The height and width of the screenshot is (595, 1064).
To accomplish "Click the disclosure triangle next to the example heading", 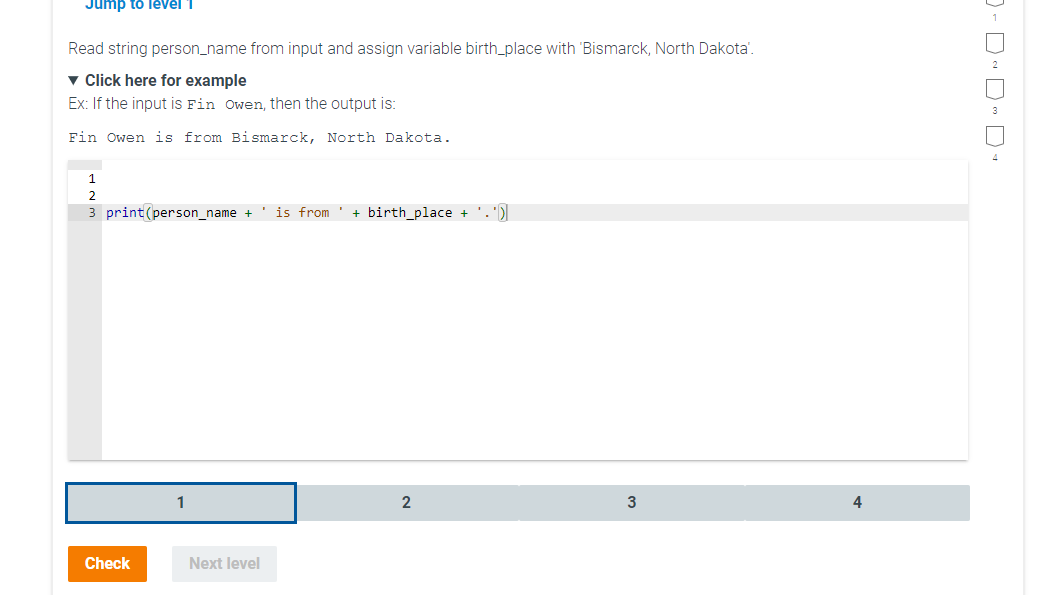I will pyautogui.click(x=73, y=80).
